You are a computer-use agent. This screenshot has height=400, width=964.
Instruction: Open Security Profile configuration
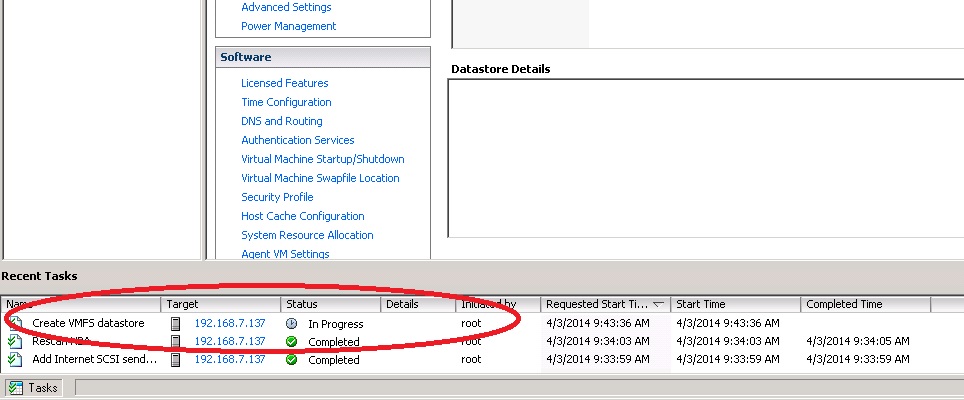[x=277, y=197]
